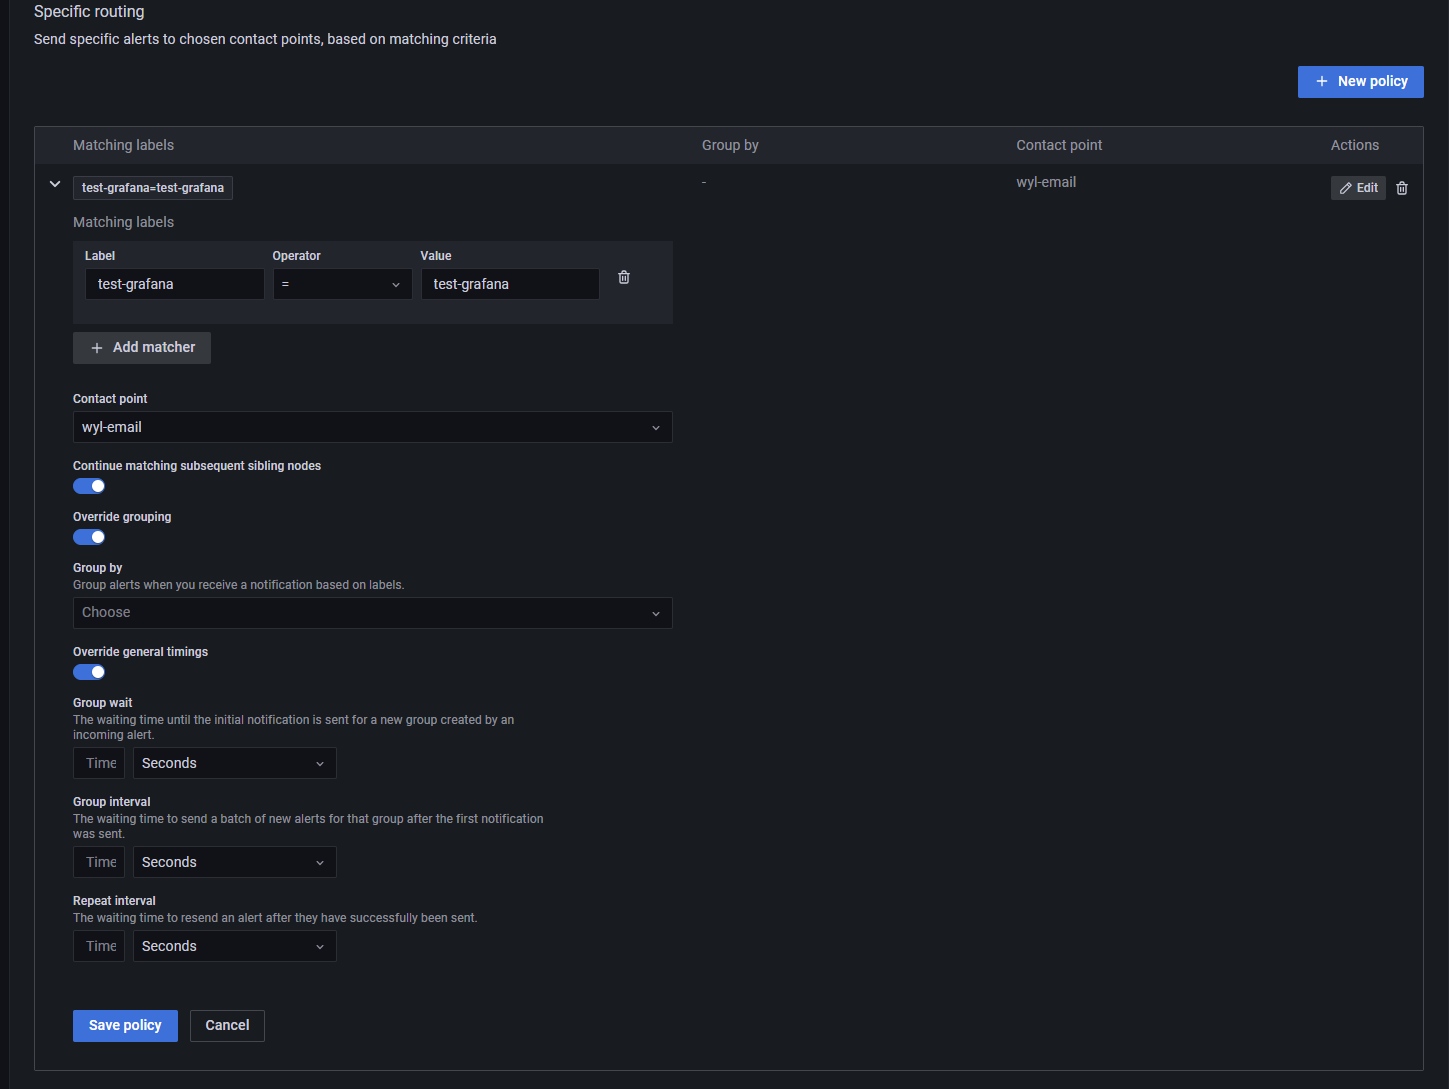Open the Contact point wyl-email dropdown
This screenshot has height=1089, width=1449.
tap(372, 427)
